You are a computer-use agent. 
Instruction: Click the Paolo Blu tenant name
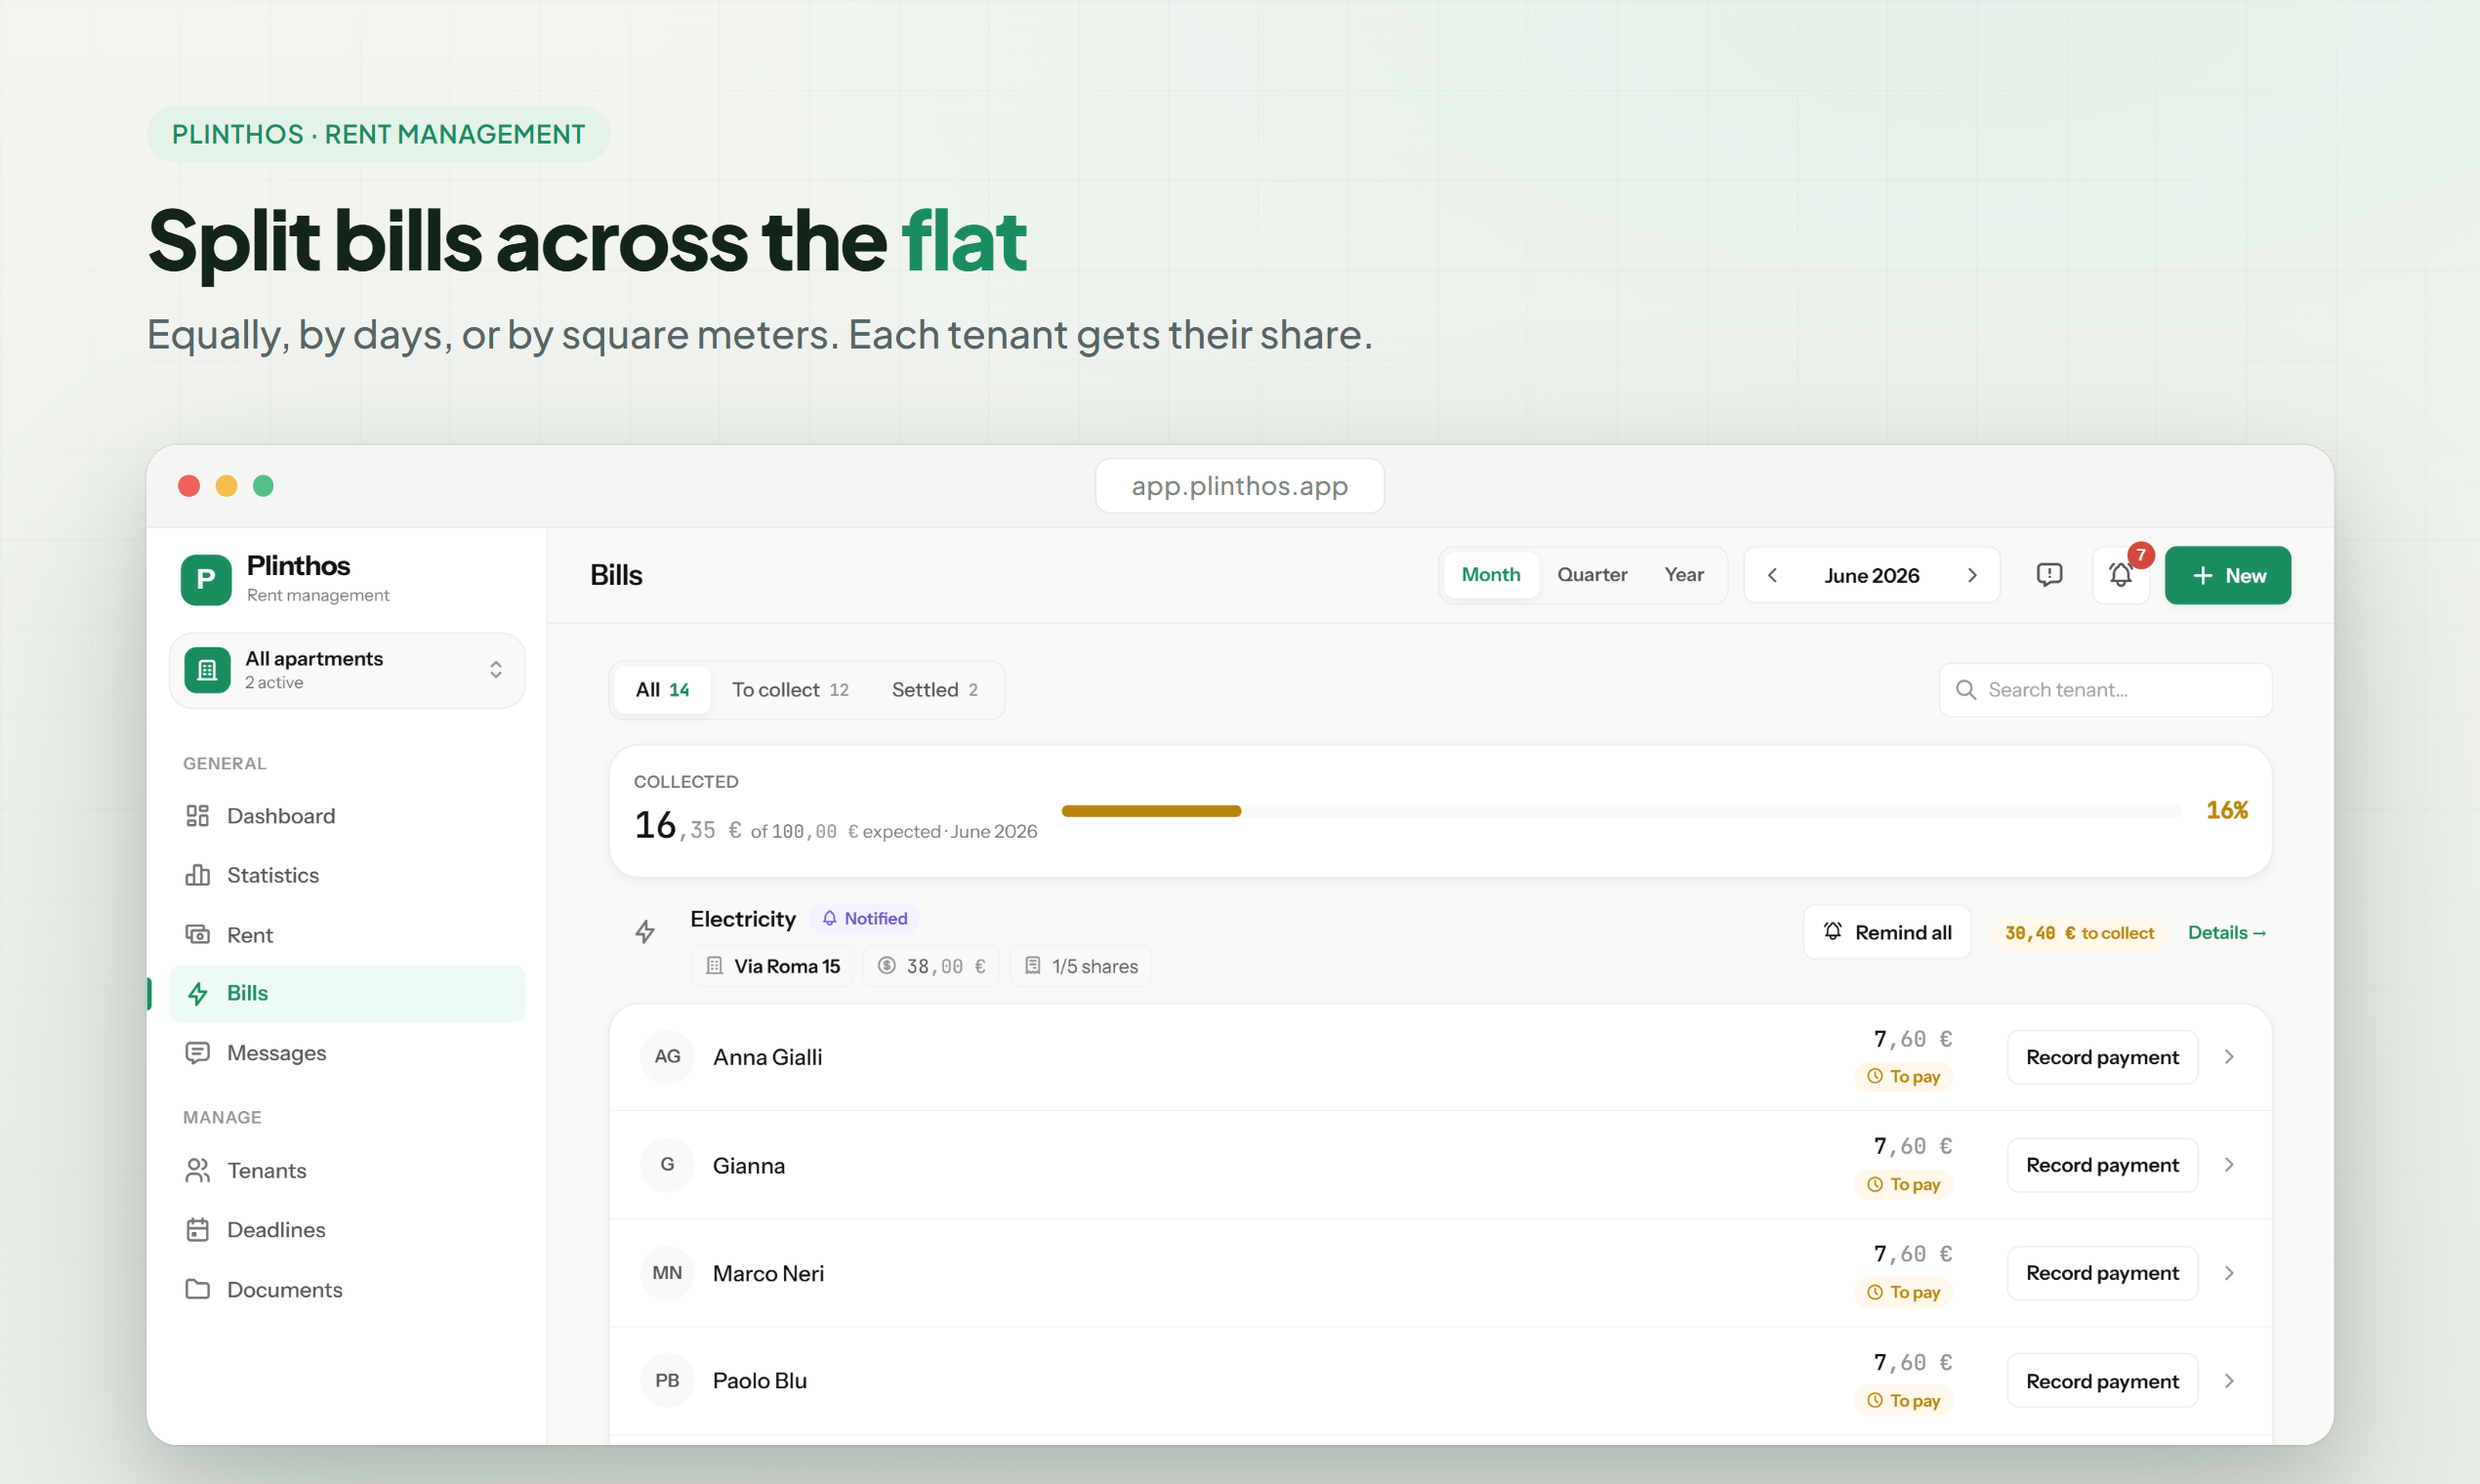pyautogui.click(x=759, y=1381)
